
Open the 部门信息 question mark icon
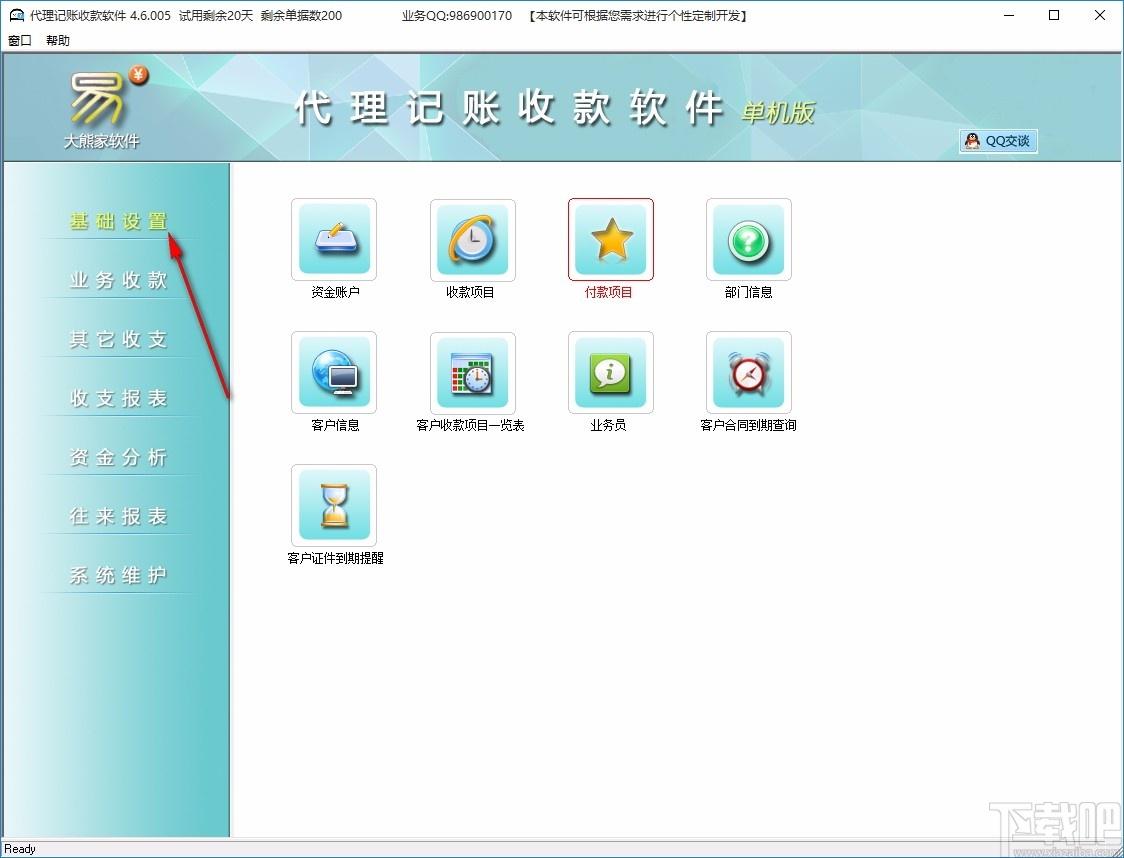click(x=749, y=239)
